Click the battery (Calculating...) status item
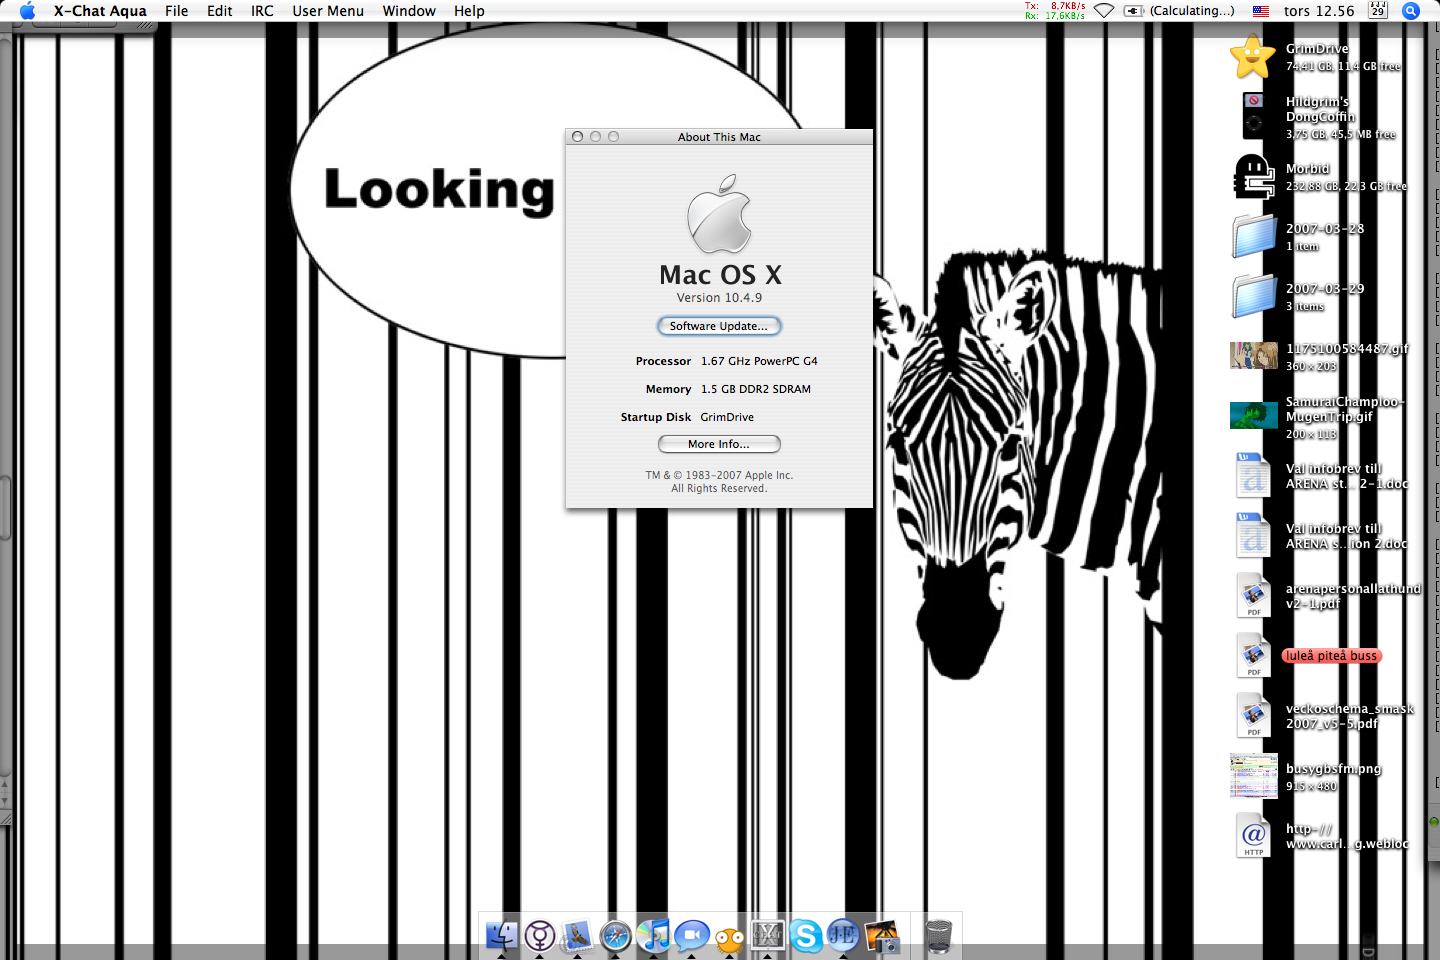The height and width of the screenshot is (960, 1440). (x=1179, y=11)
